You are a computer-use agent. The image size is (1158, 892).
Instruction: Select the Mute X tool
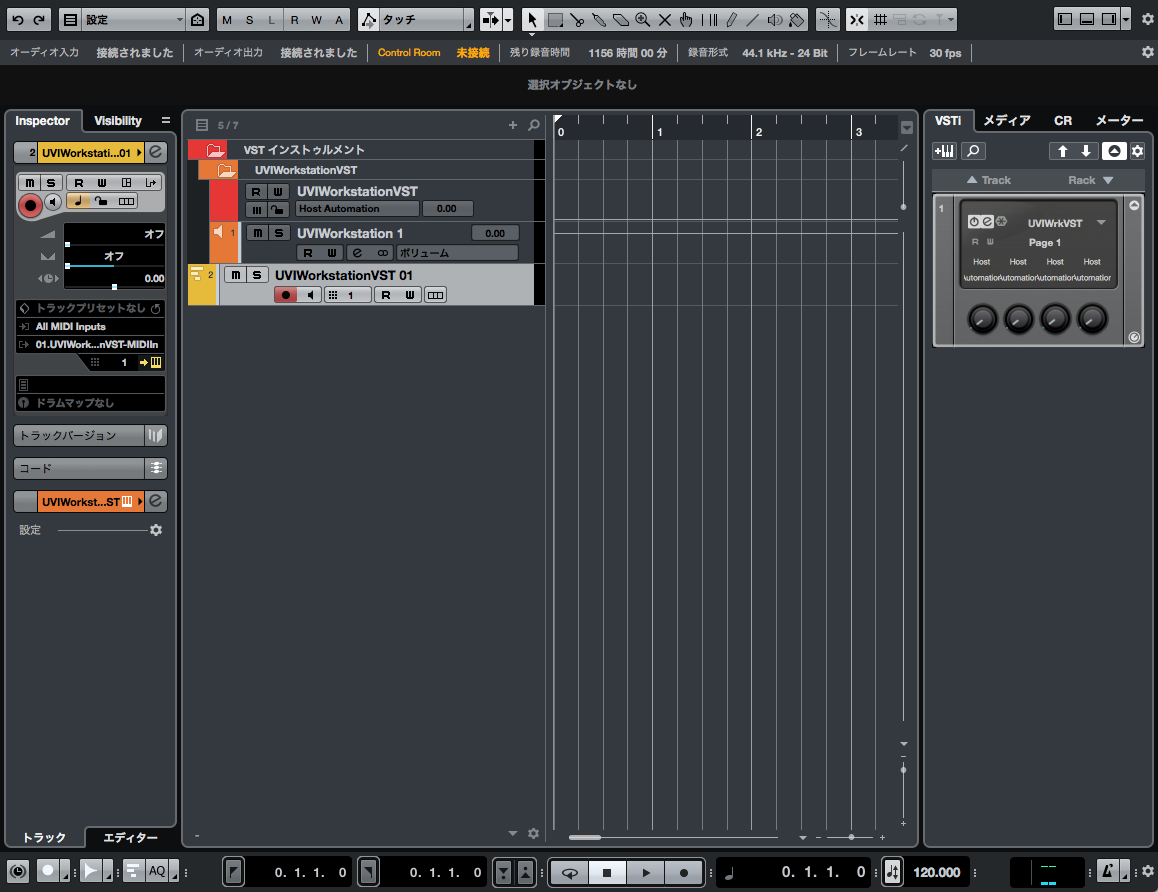pos(665,20)
